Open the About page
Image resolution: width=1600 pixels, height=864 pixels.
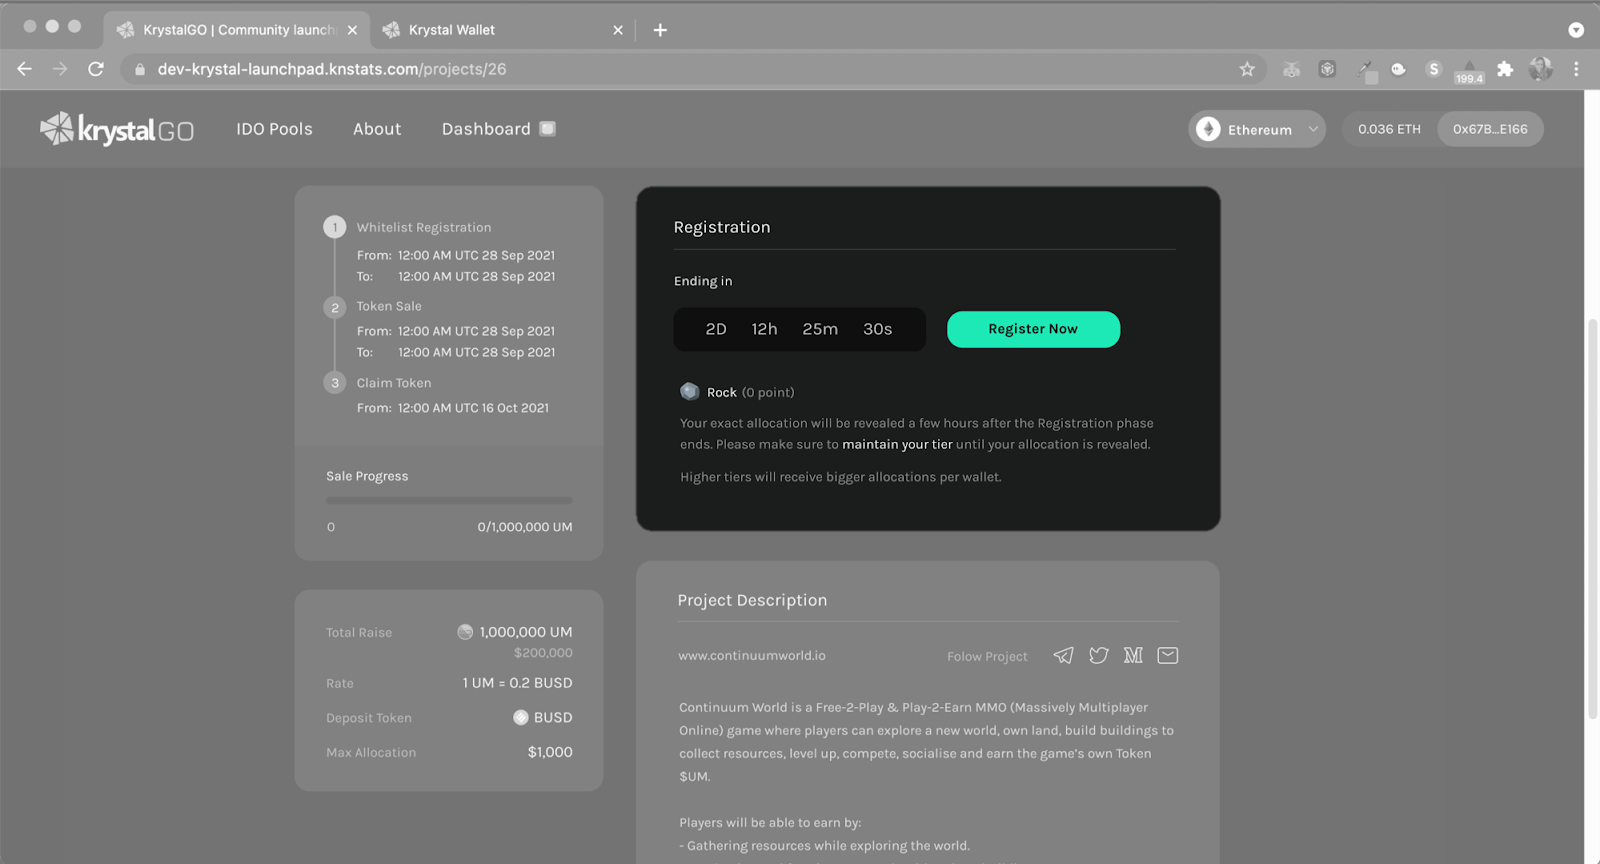click(x=377, y=129)
